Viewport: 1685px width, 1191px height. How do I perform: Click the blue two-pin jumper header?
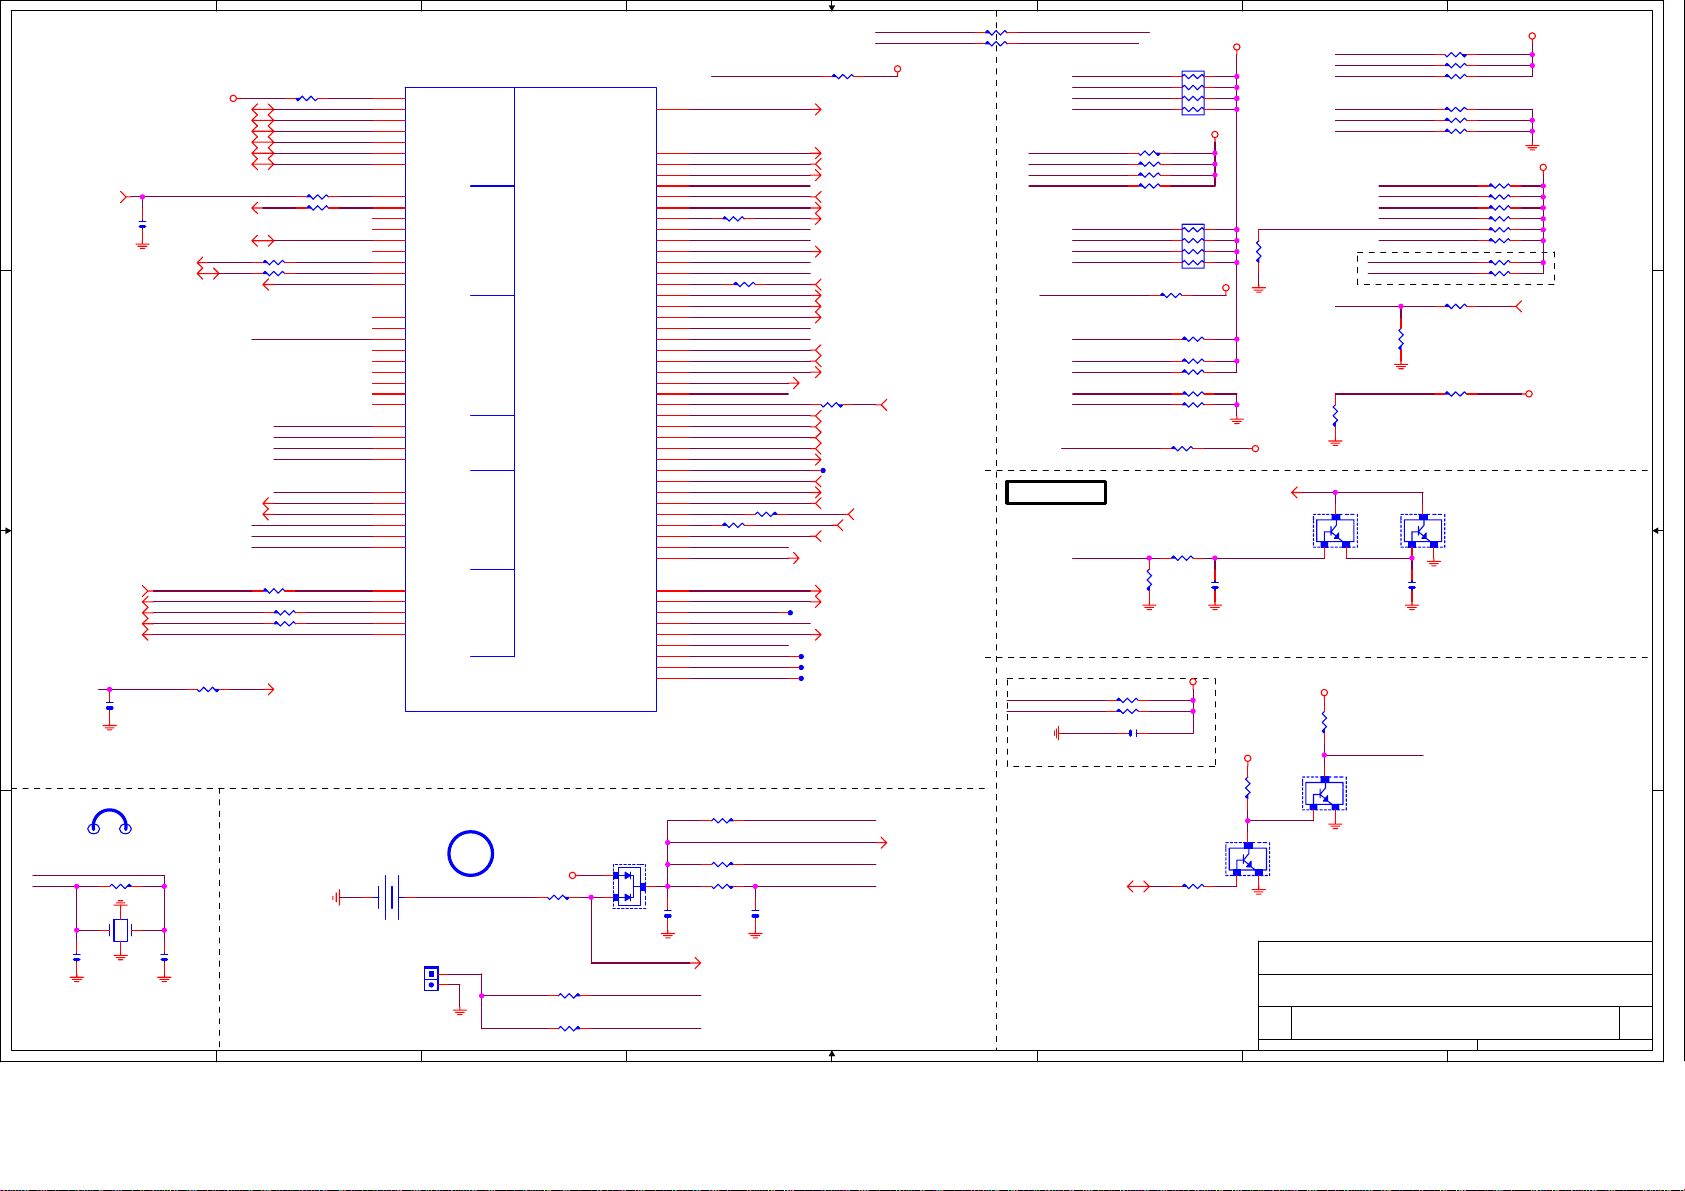[431, 978]
